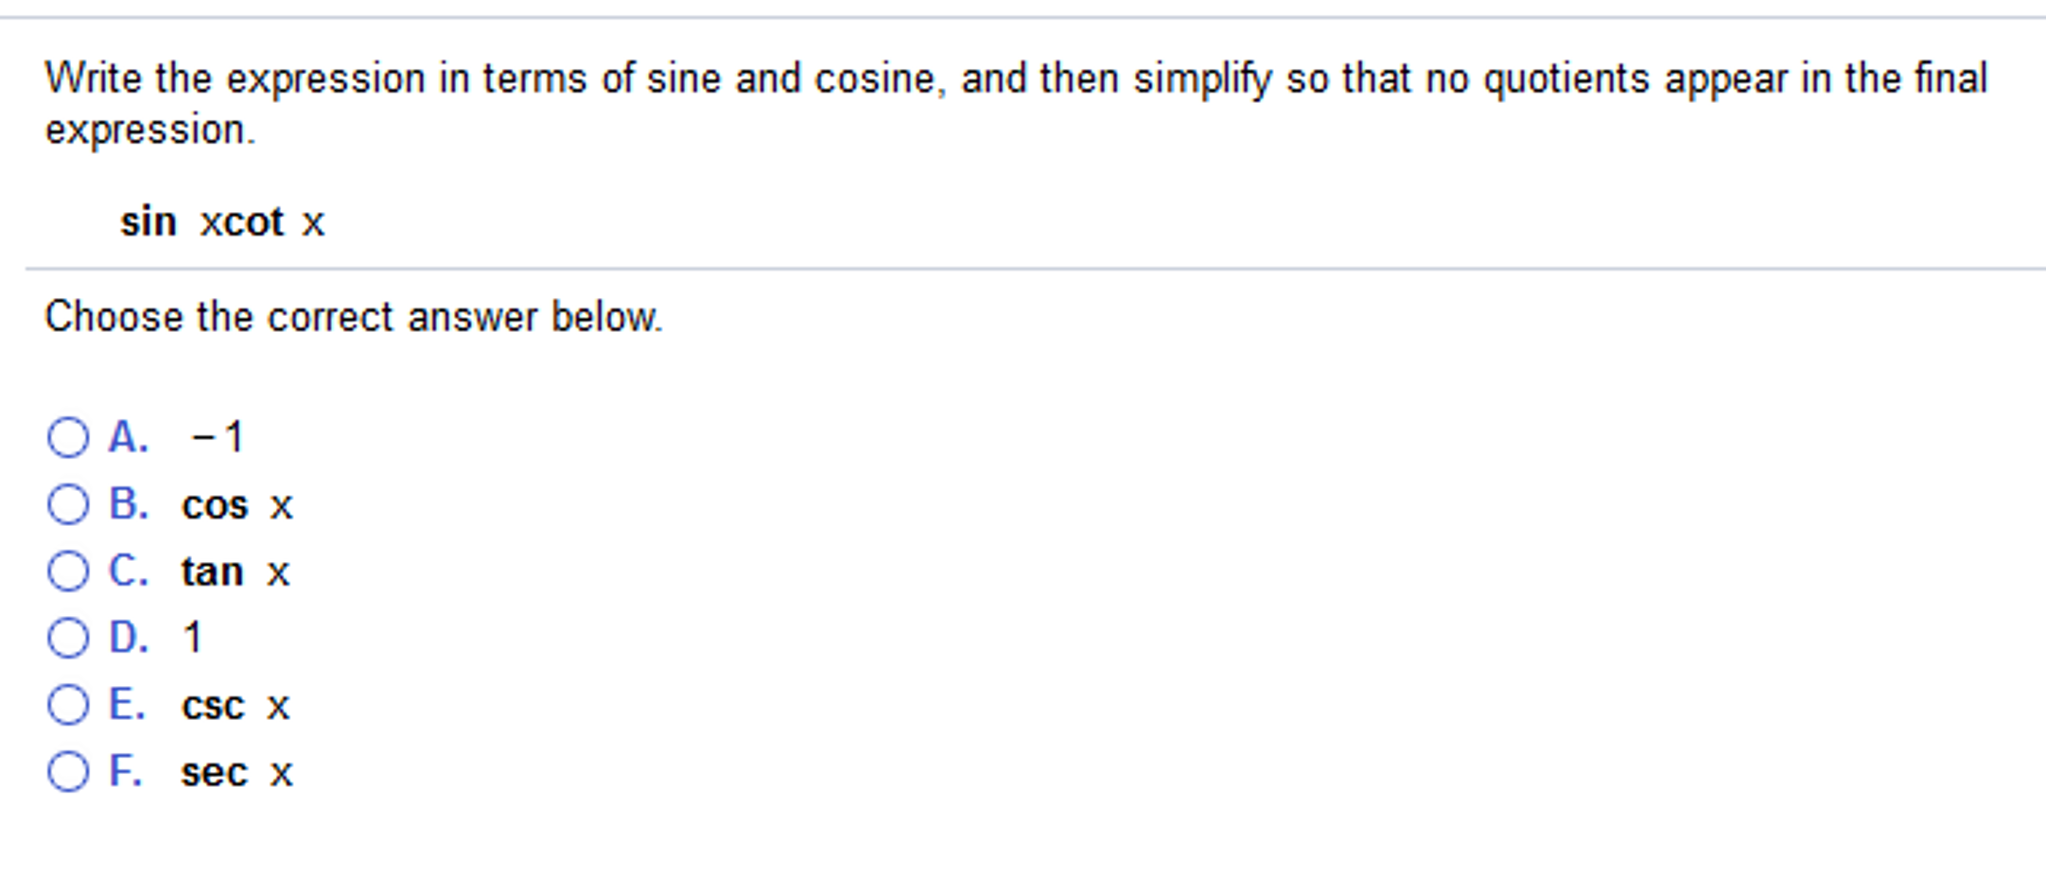
Task: Click the 'Write the expression' instruction text
Action: [1016, 104]
